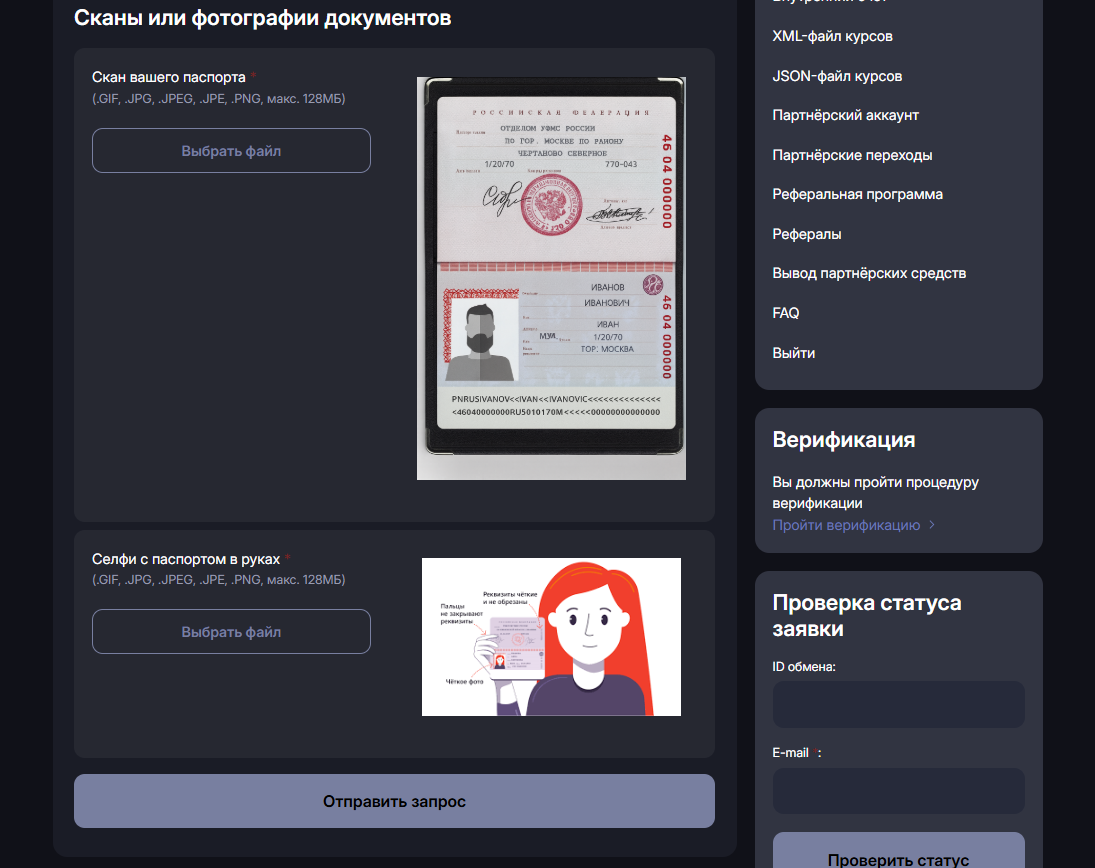Log out via Выйти

pyautogui.click(x=793, y=353)
